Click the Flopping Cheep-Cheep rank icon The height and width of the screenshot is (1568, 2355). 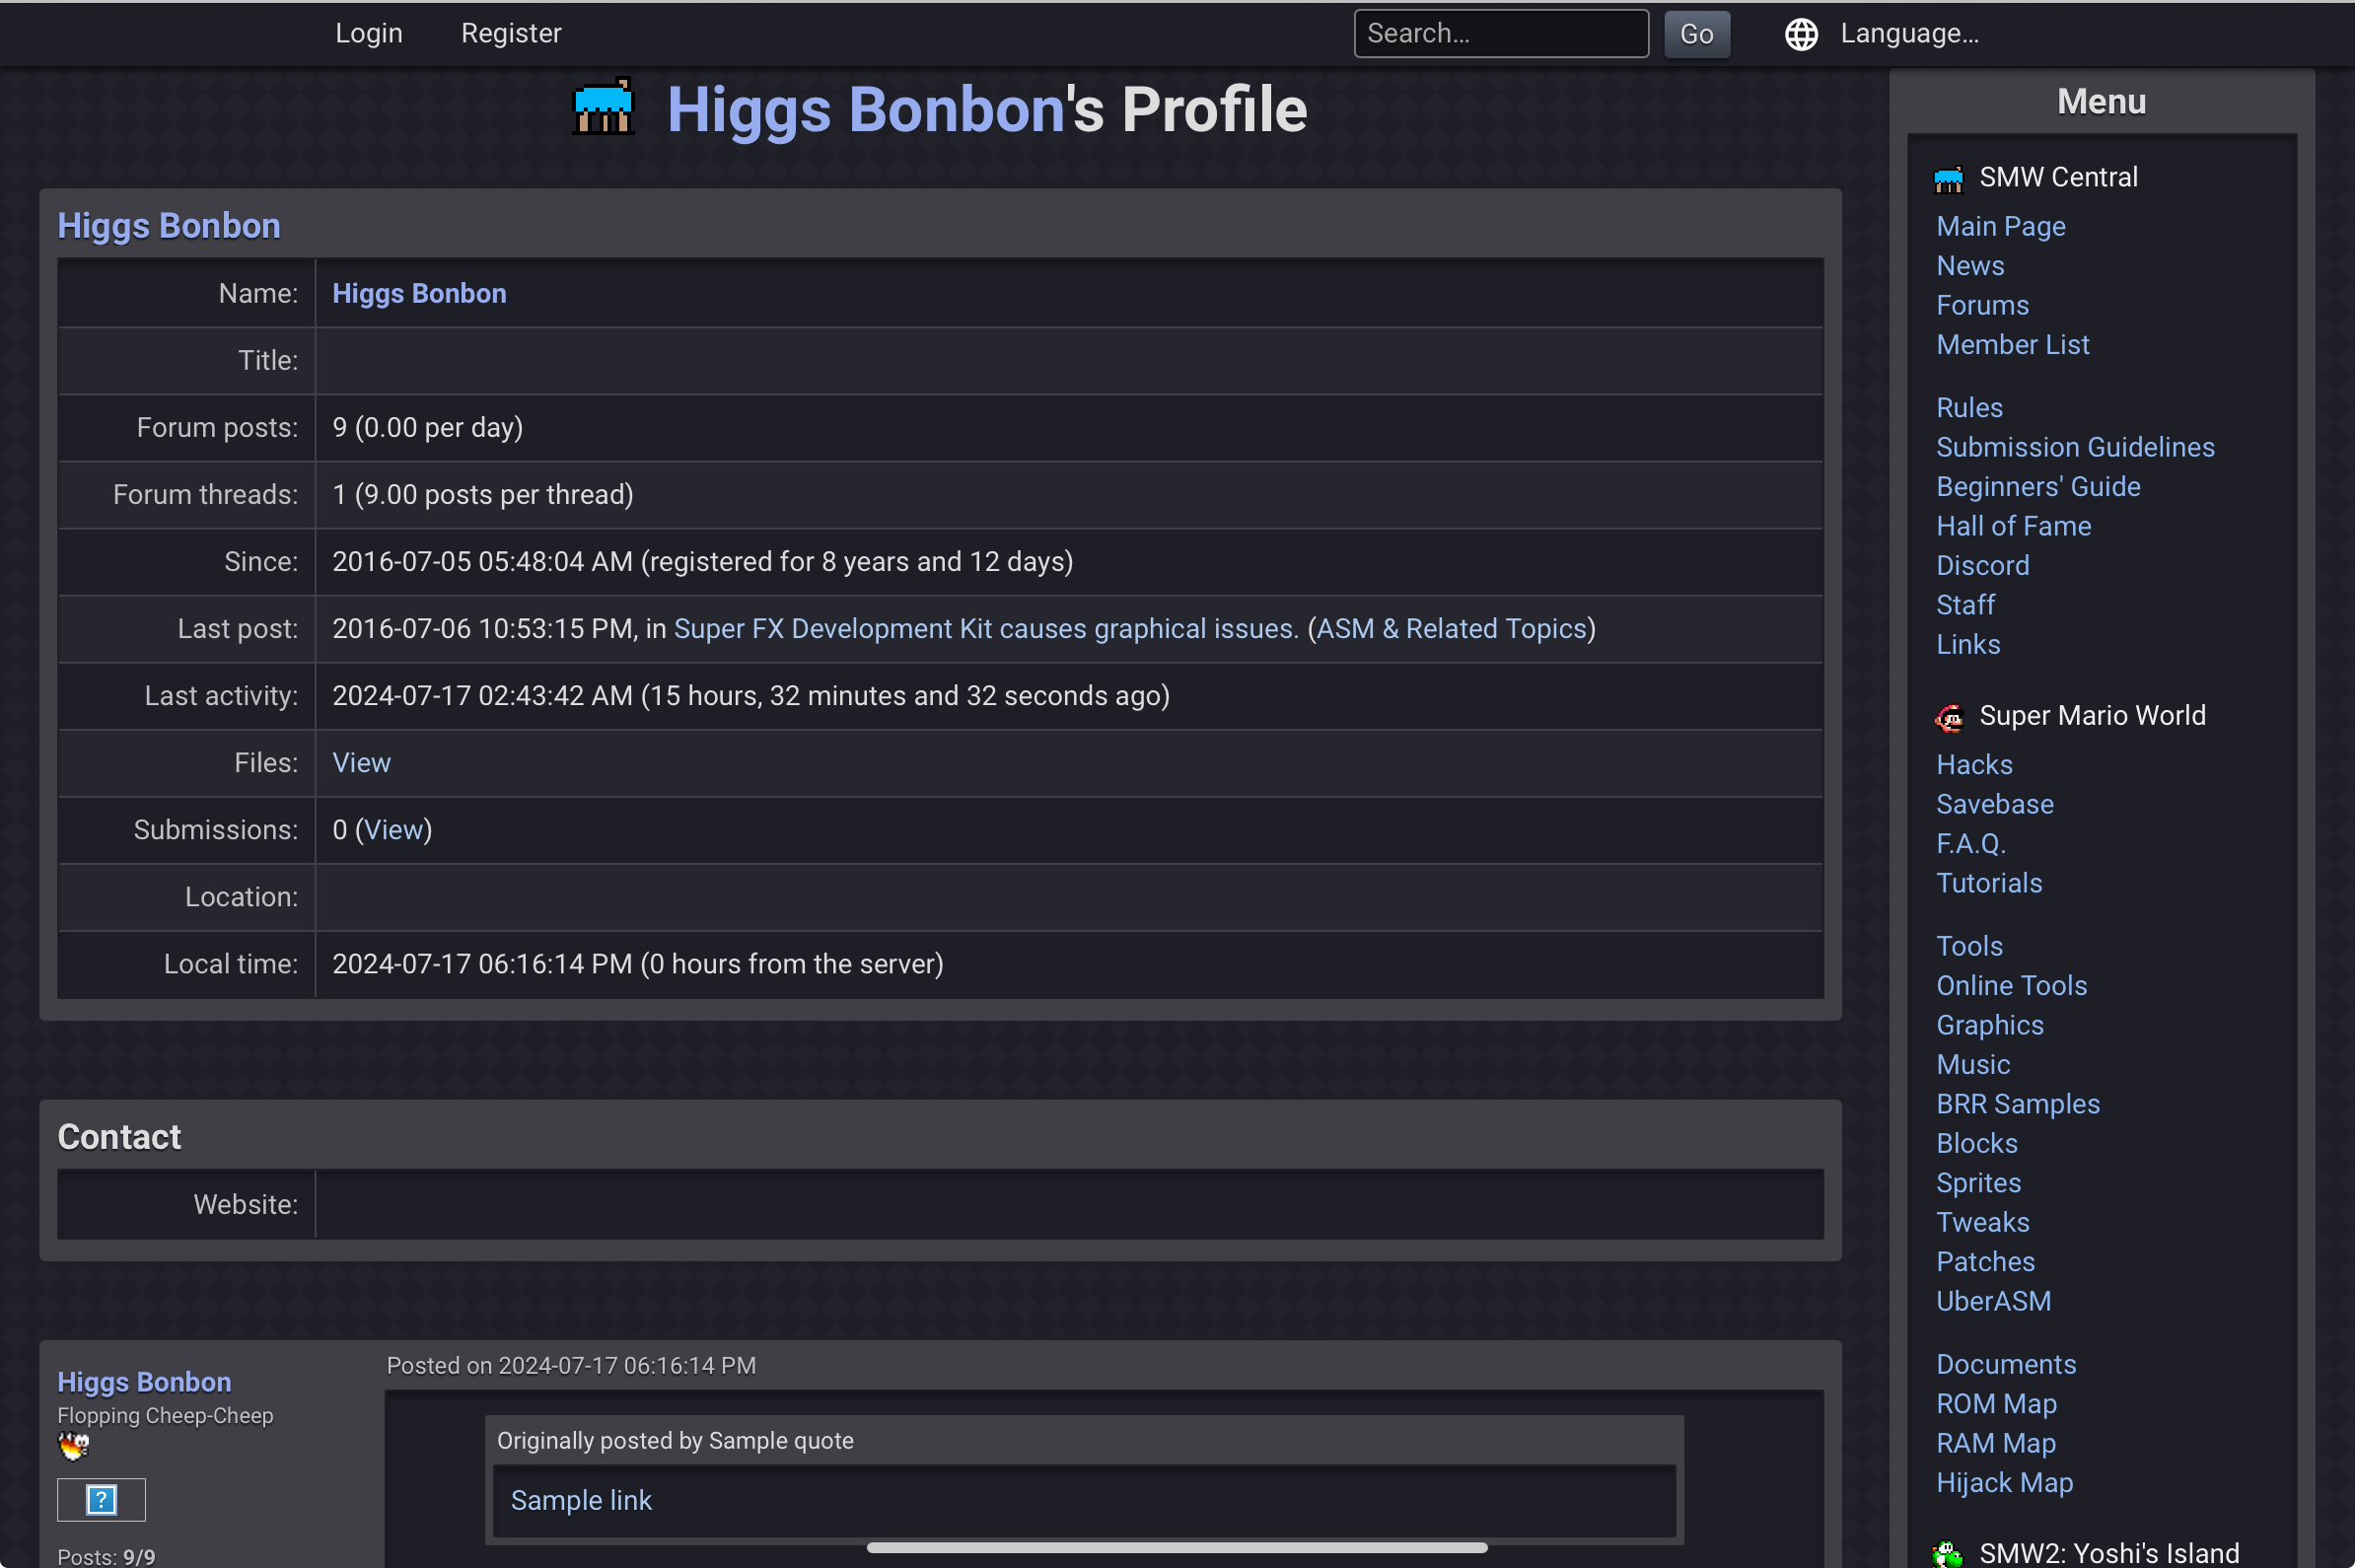73,1446
